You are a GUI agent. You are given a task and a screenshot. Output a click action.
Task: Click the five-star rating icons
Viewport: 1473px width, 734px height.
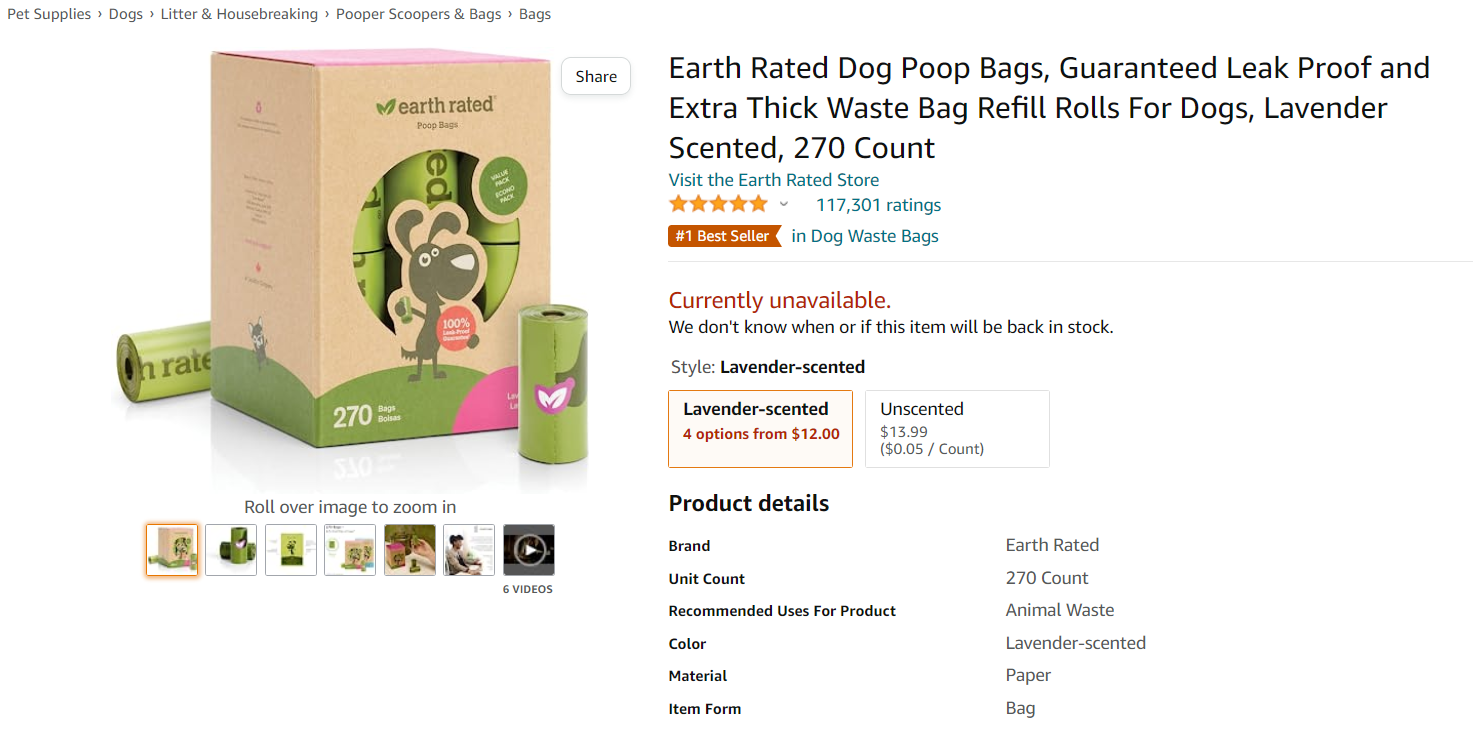pos(719,204)
